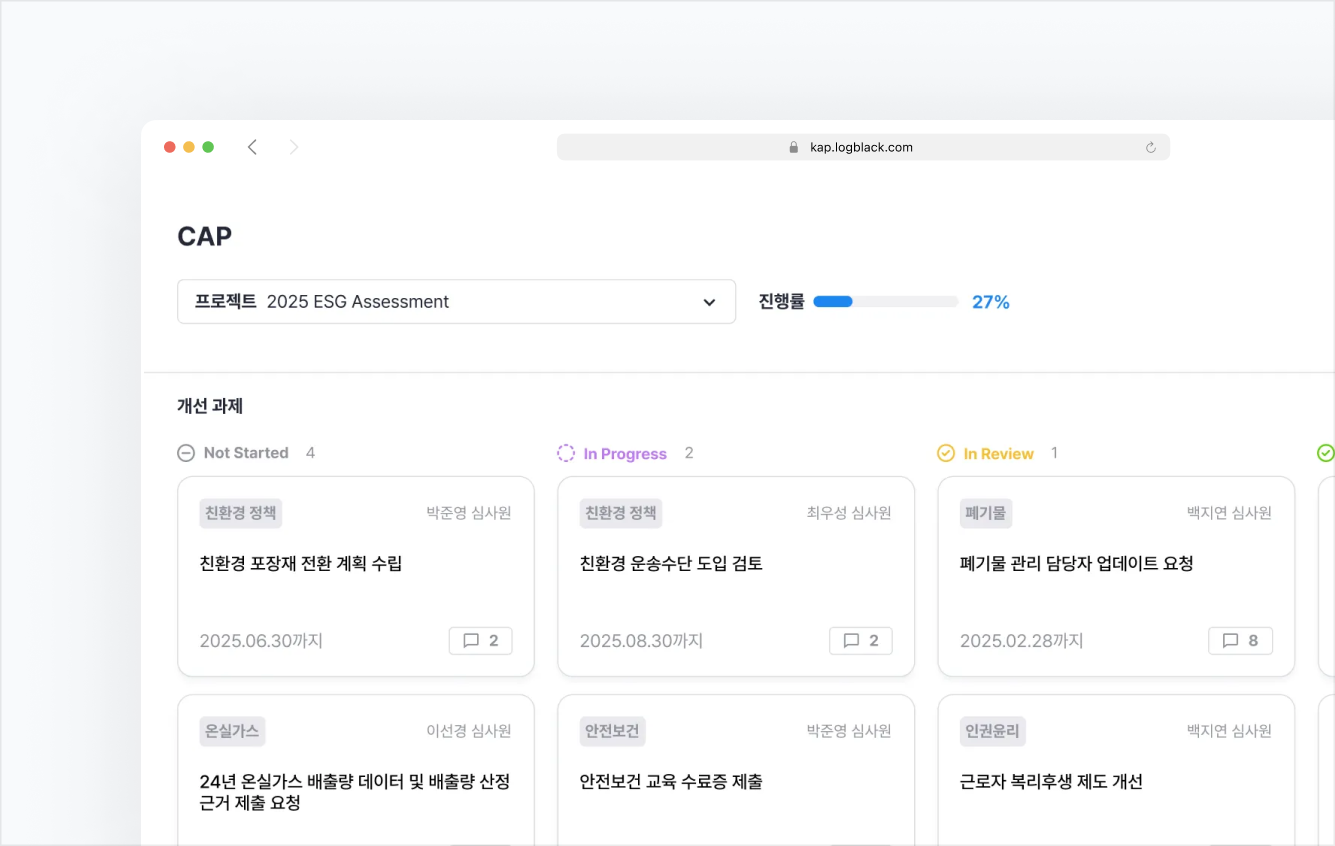Click the 진행률 progress bar
Viewport: 1335px width, 846px height.
(885, 302)
